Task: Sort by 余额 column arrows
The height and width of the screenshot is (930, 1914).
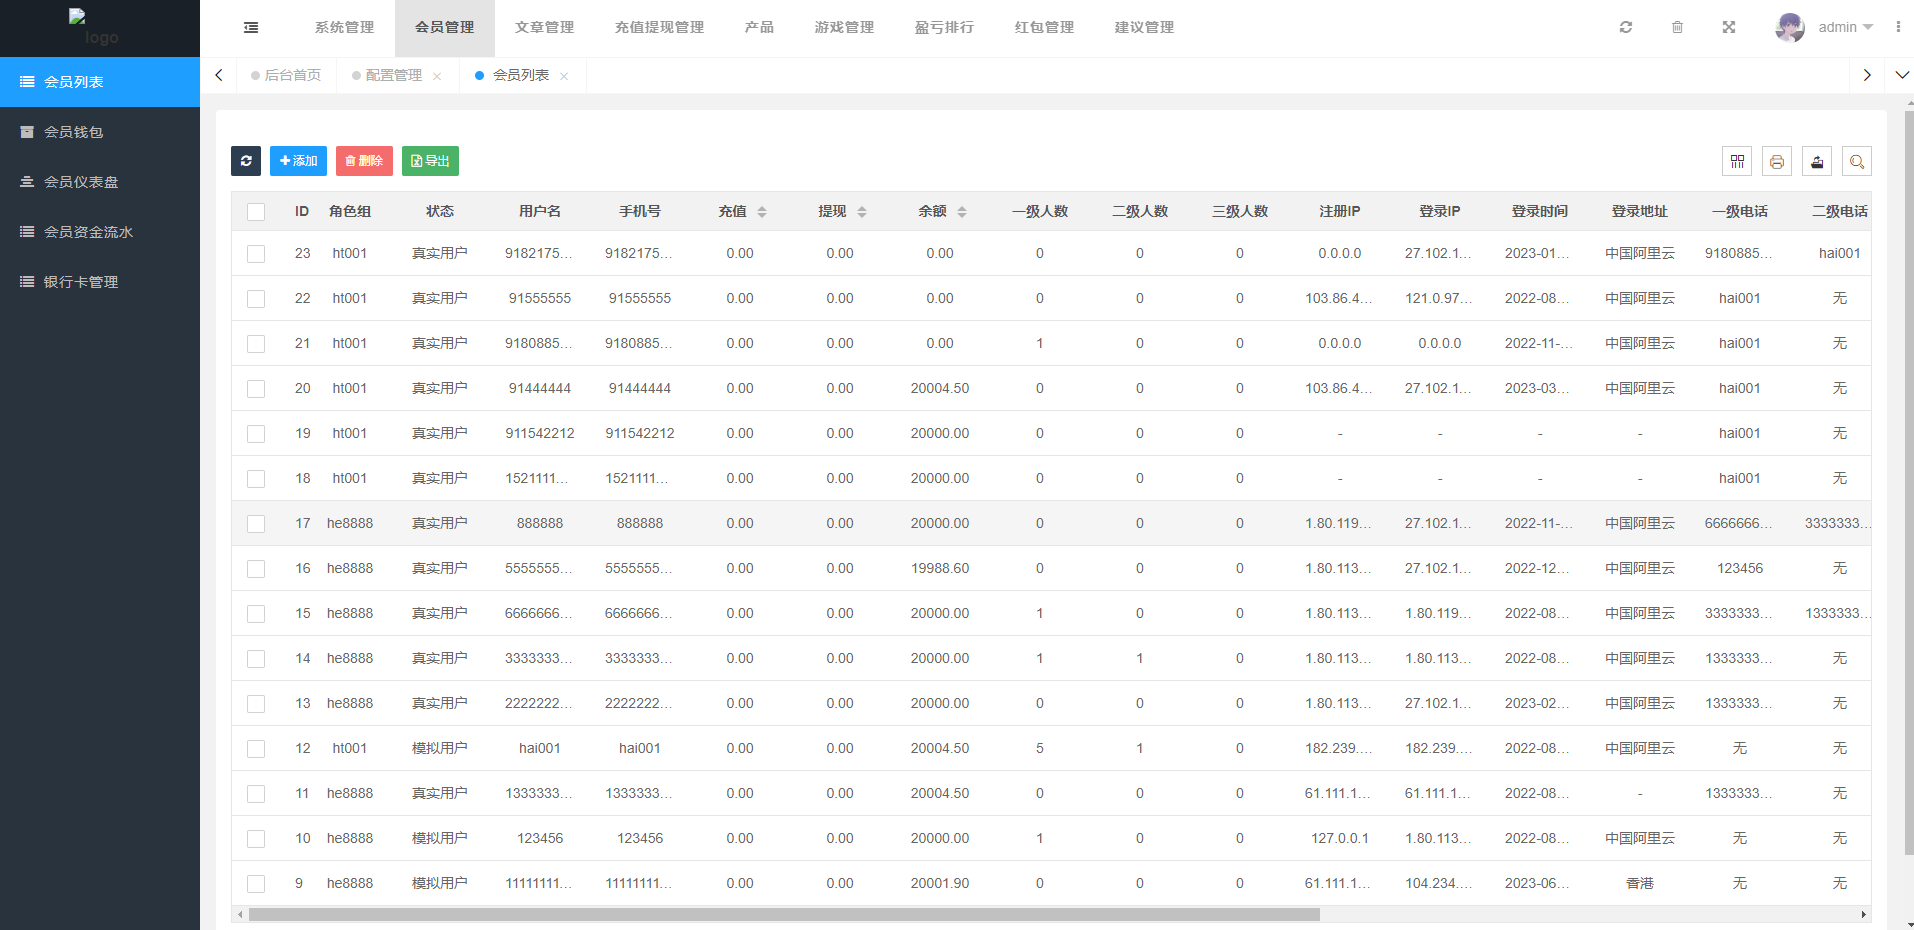Action: point(962,212)
